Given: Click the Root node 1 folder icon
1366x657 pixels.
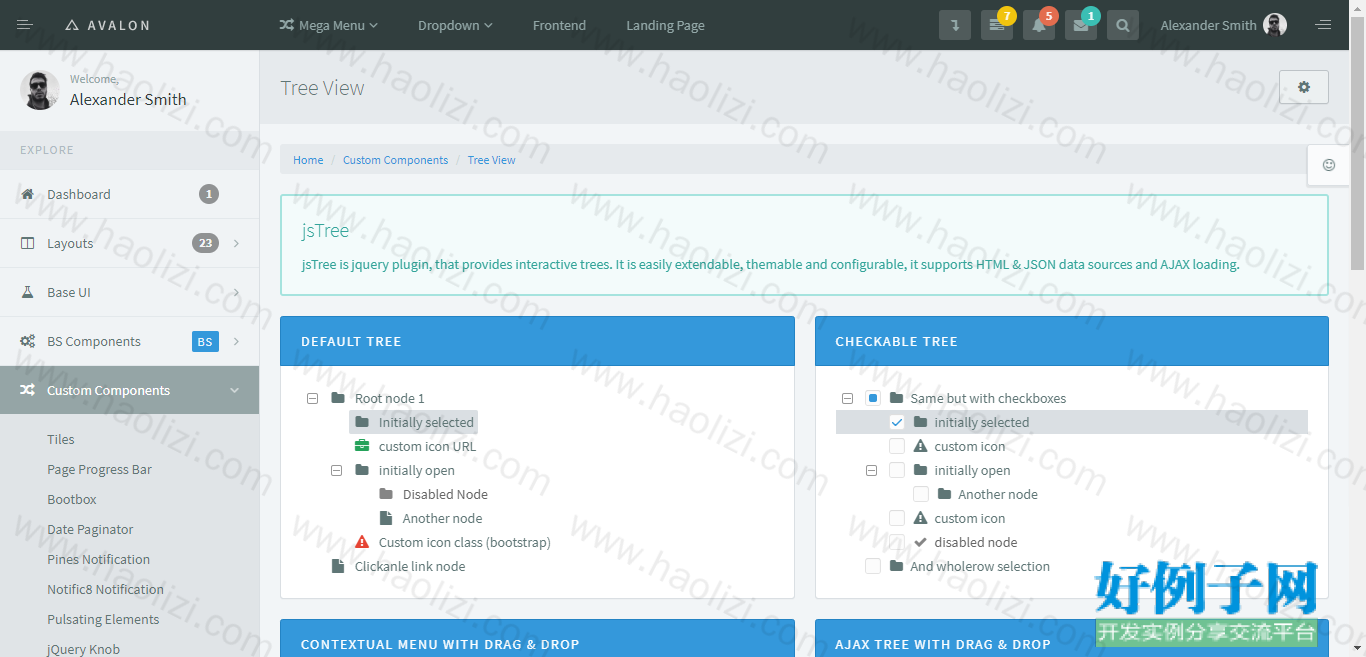Looking at the screenshot, I should [338, 398].
